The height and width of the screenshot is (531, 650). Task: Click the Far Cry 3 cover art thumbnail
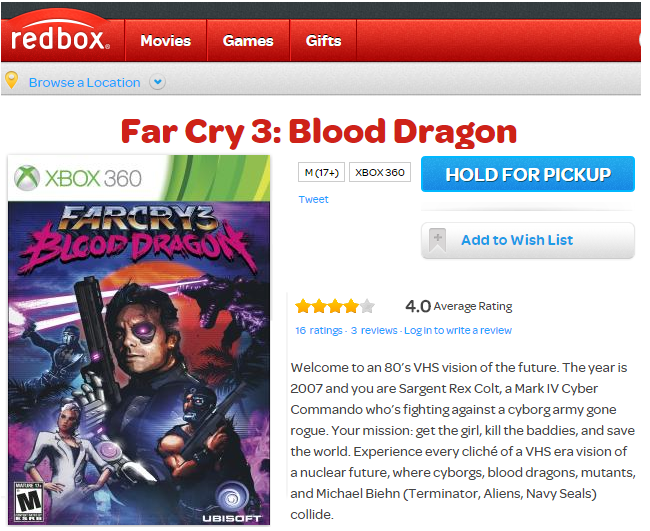pos(139,340)
